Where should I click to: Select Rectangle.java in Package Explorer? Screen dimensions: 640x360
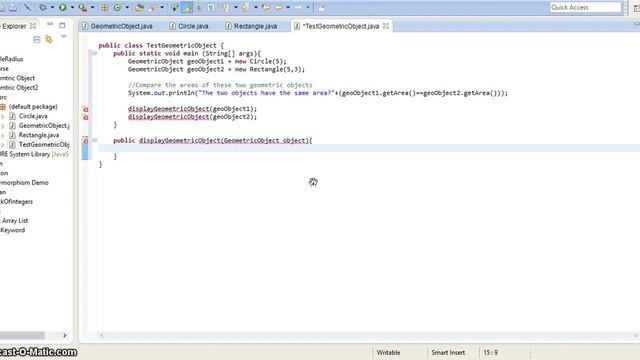pos(39,135)
